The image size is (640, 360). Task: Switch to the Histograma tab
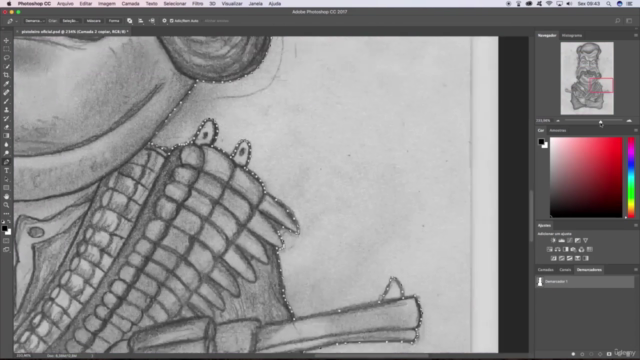coord(571,36)
